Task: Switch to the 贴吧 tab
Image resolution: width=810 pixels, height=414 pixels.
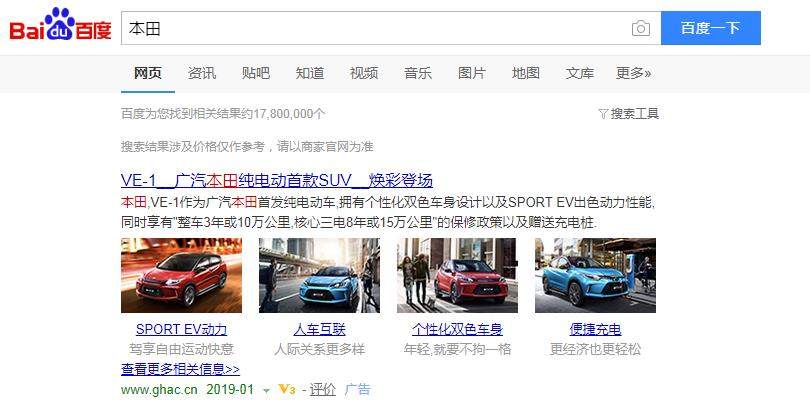Action: coord(256,73)
